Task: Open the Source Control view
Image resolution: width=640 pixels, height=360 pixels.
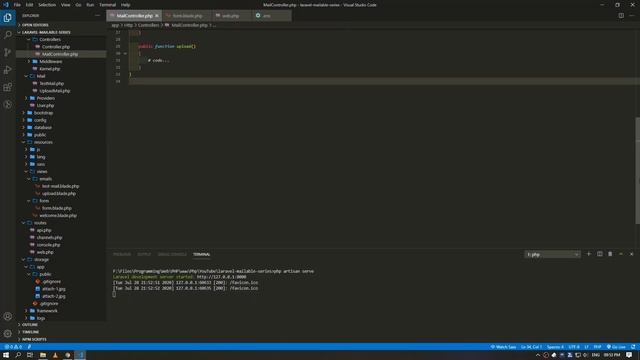Action: click(x=8, y=52)
